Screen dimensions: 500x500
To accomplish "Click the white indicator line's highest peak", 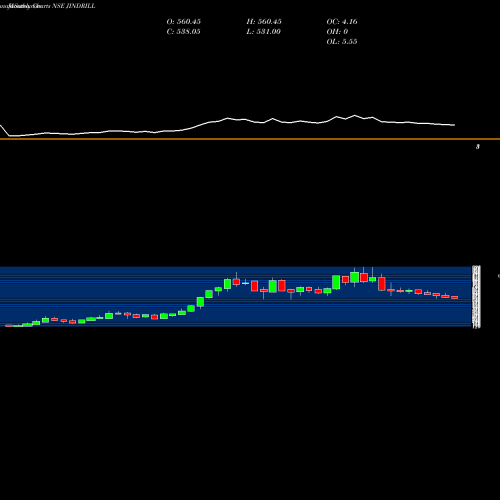I will pyautogui.click(x=355, y=115).
